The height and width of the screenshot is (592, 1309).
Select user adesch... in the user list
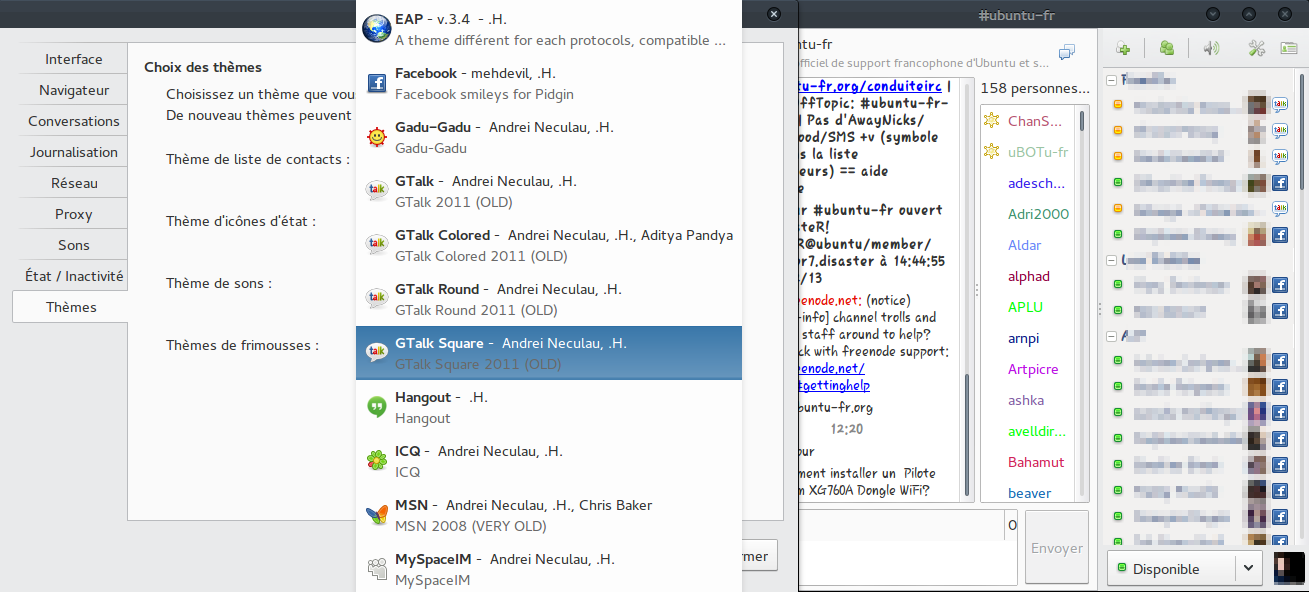coord(1036,183)
